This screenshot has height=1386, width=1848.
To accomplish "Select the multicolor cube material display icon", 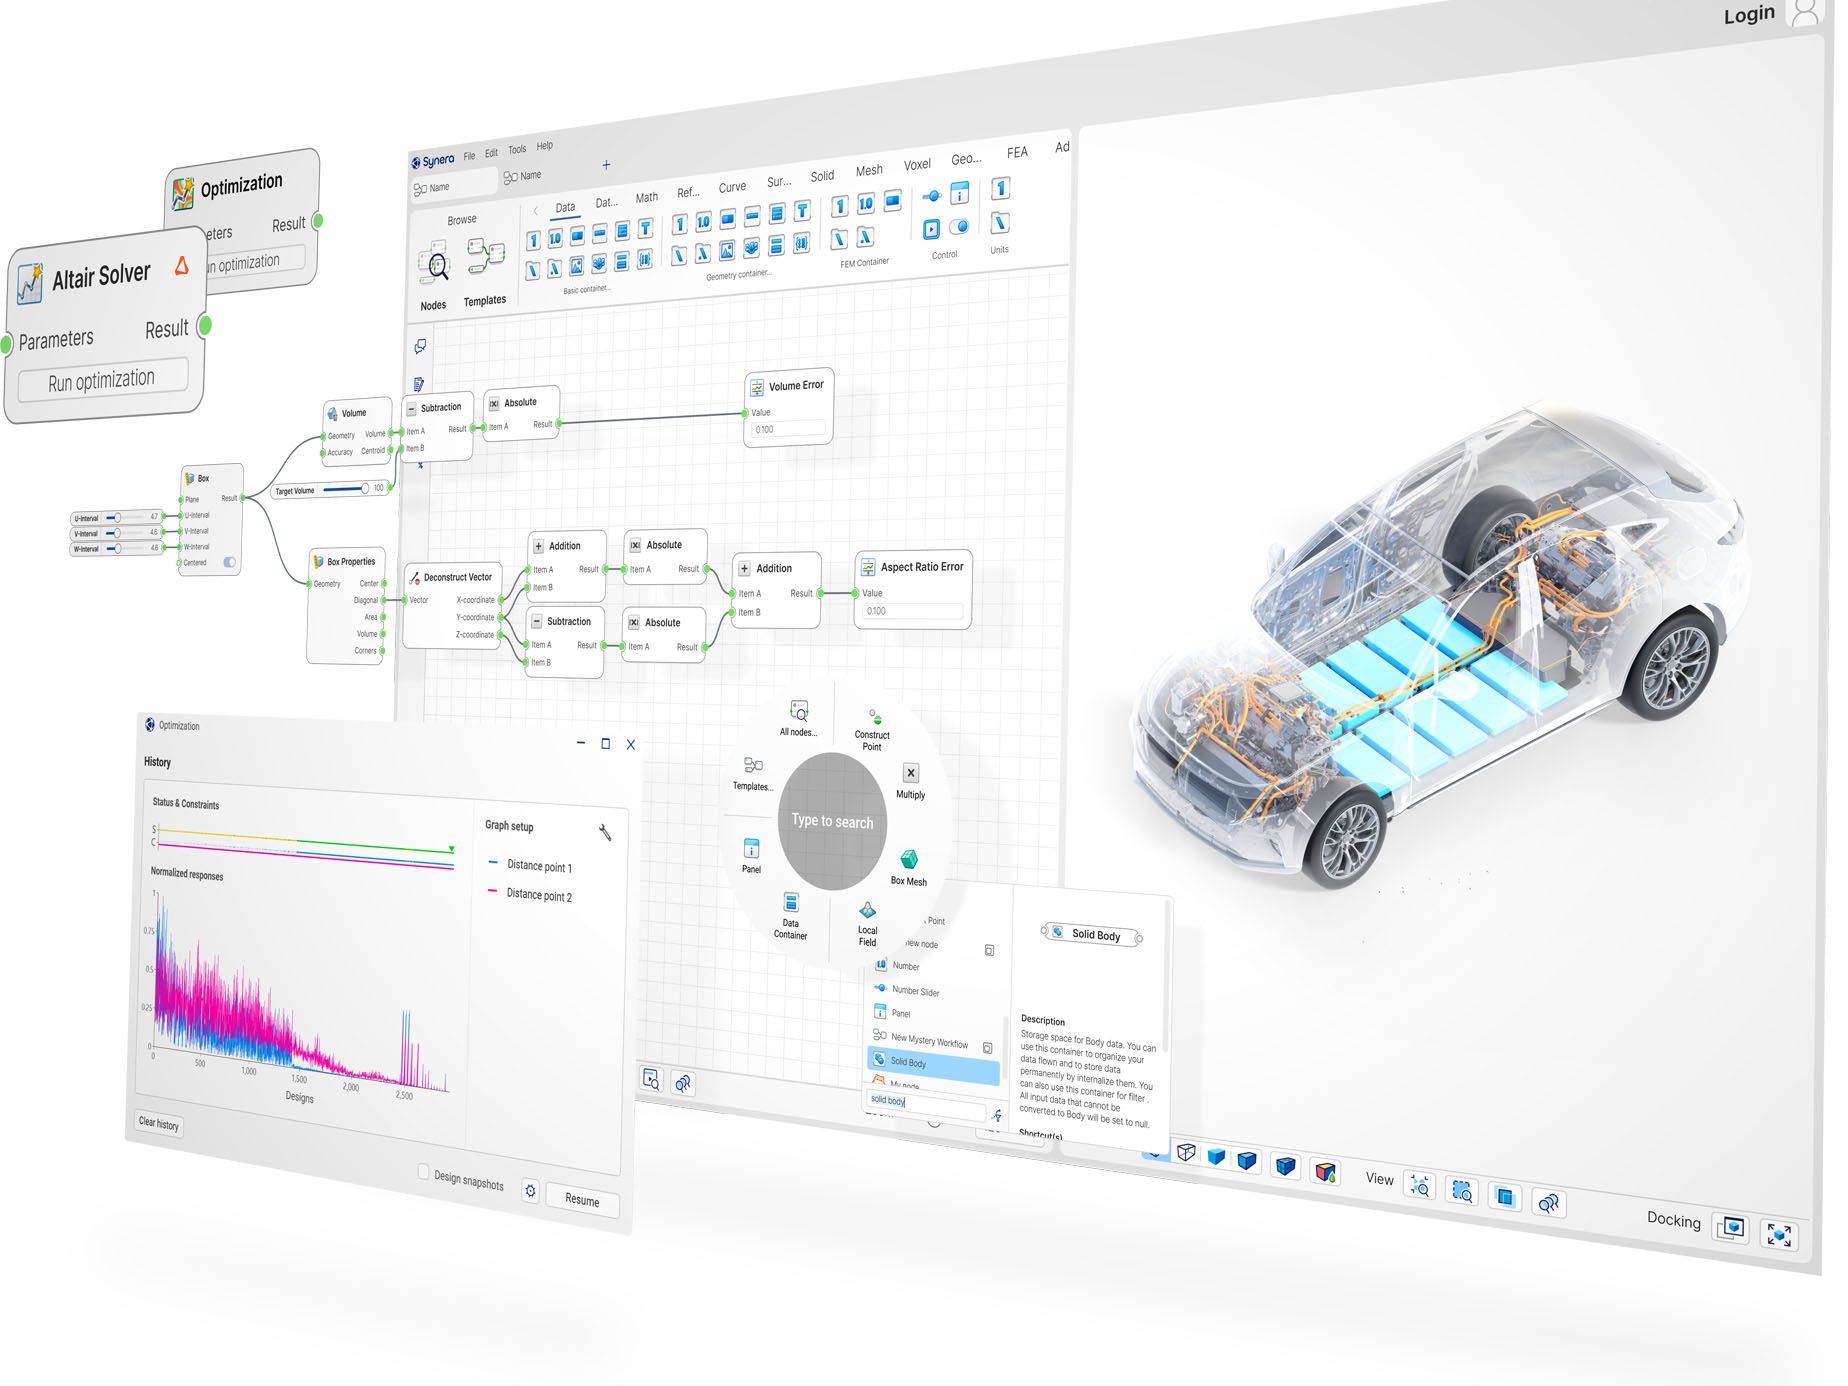I will click(1326, 1171).
